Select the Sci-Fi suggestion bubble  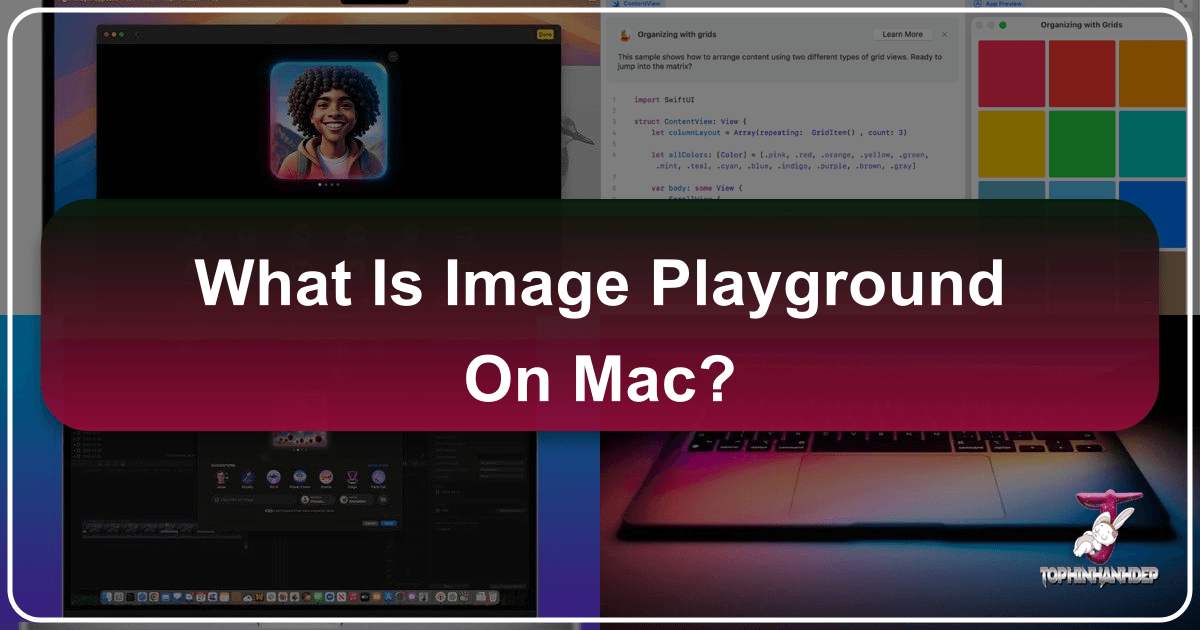pyautogui.click(x=273, y=477)
